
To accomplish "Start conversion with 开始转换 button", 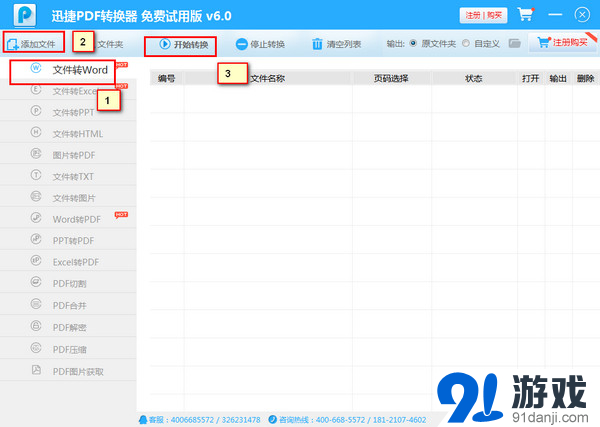I will click(x=184, y=44).
